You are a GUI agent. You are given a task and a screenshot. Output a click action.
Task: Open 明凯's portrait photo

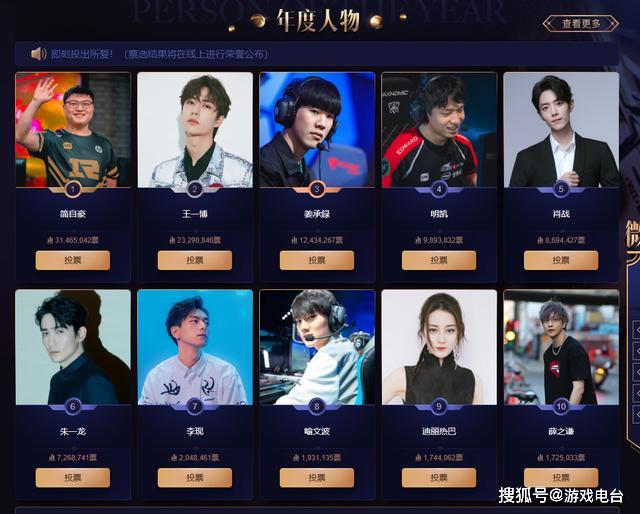[x=439, y=130]
